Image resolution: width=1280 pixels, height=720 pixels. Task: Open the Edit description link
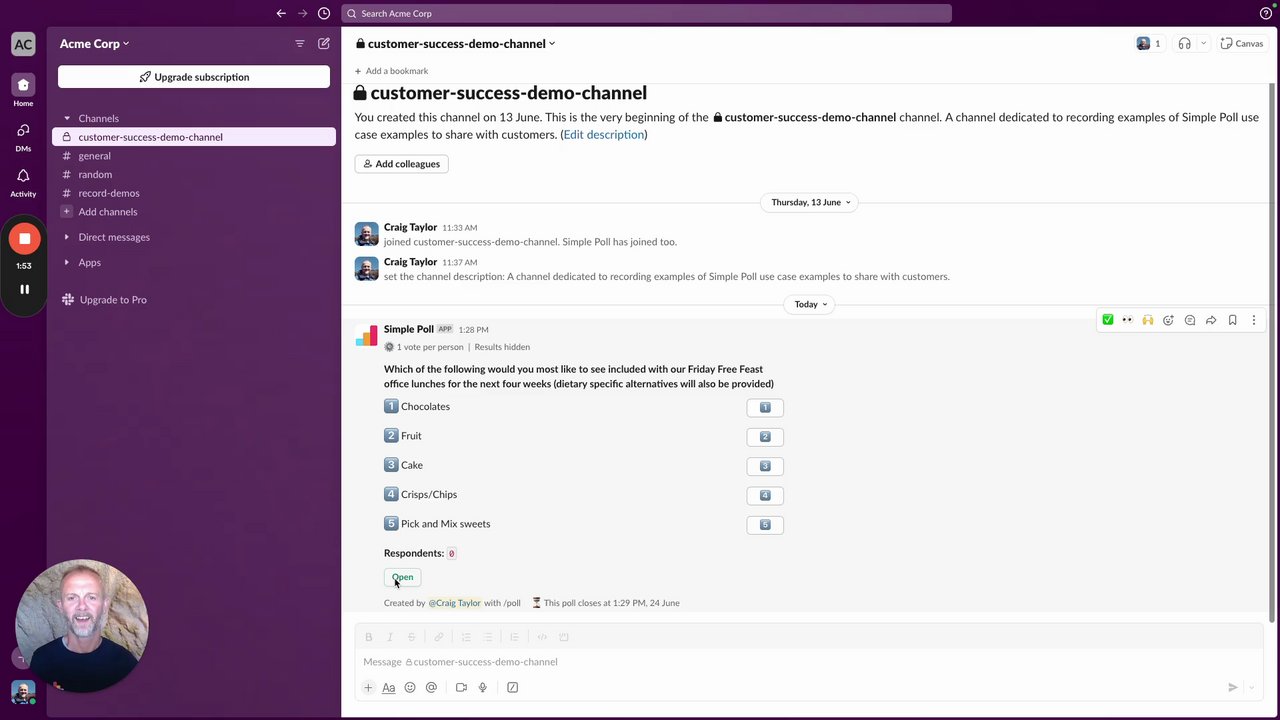[x=603, y=134]
